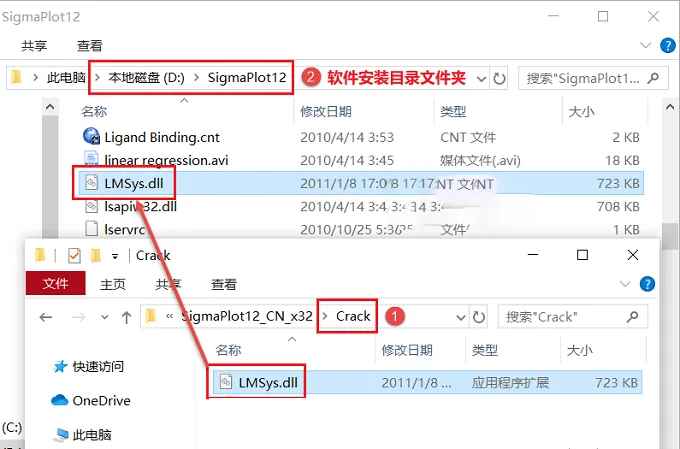680x449 pixels.
Task: Go back in Crack window
Action: point(46,318)
